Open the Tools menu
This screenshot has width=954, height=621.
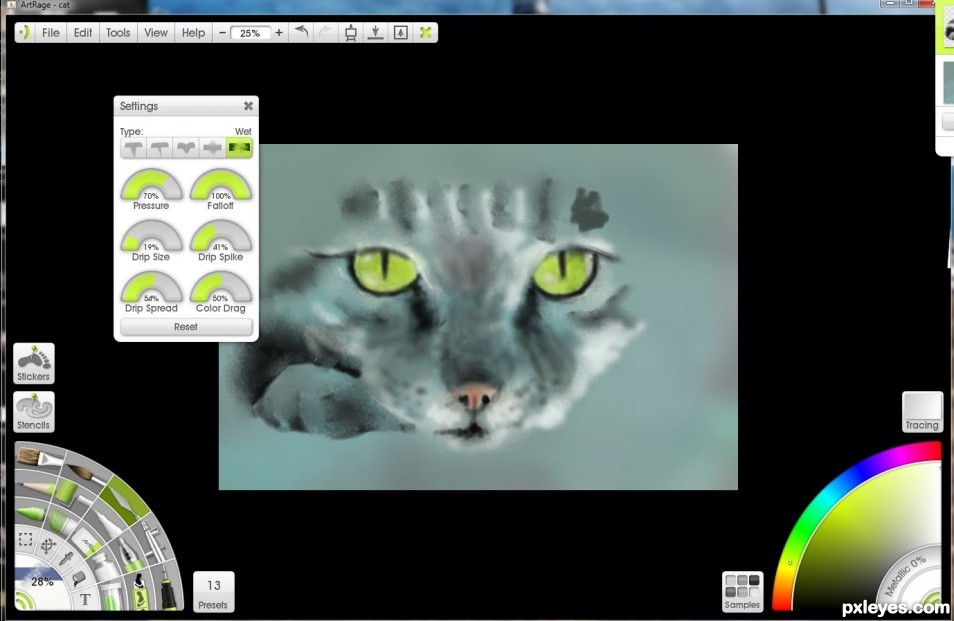click(118, 32)
